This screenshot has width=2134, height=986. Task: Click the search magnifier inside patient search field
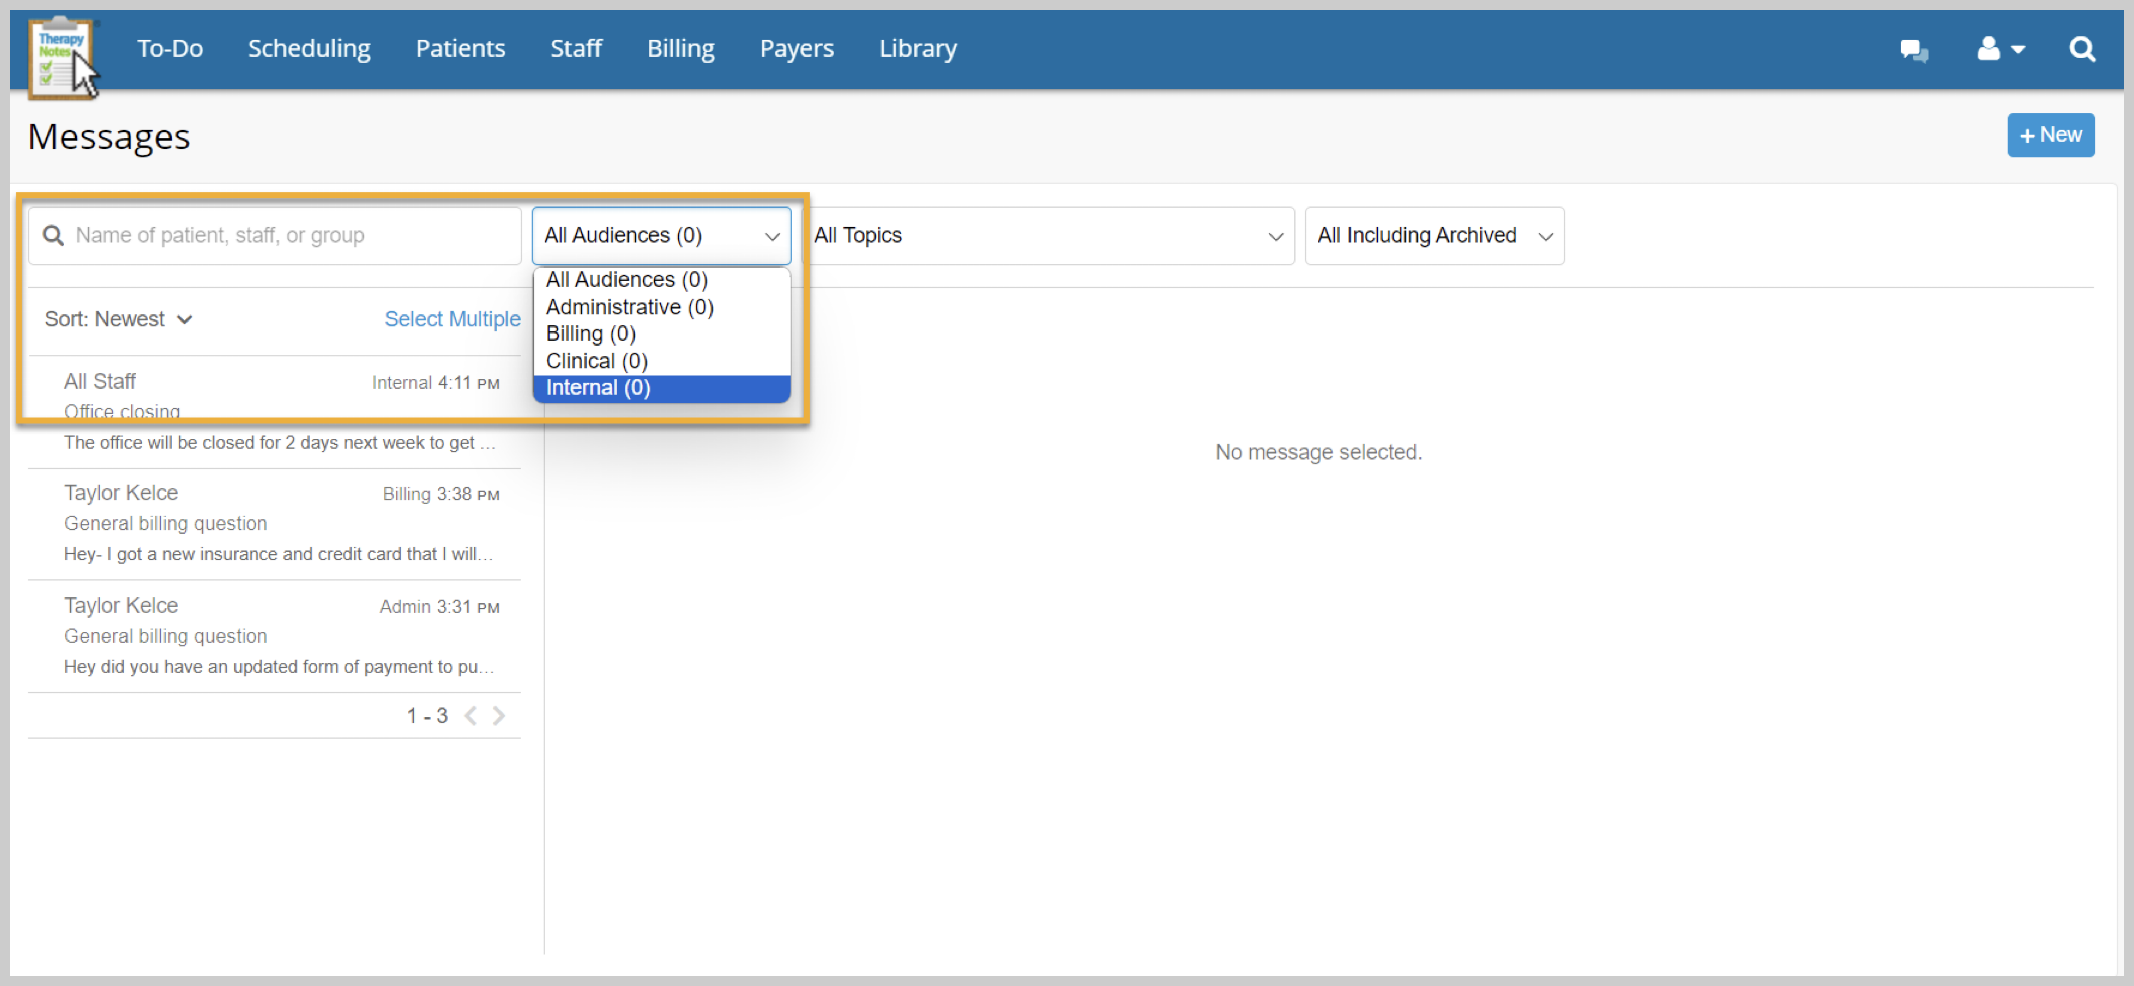54,235
